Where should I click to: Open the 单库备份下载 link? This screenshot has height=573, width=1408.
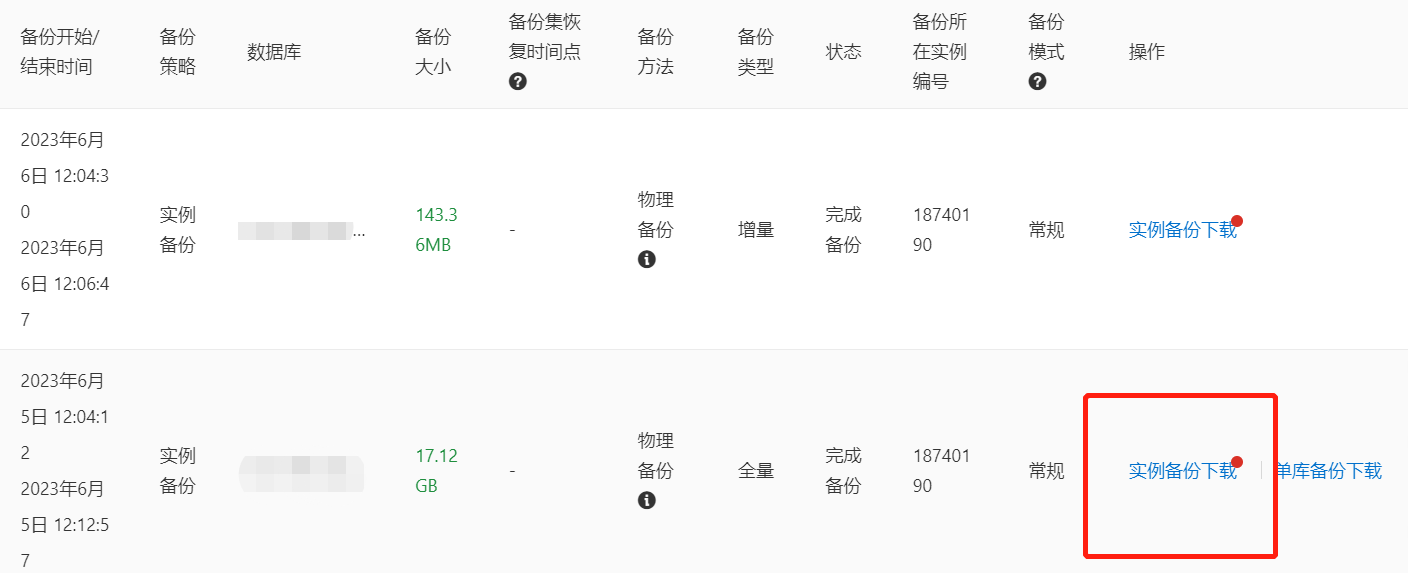pyautogui.click(x=1328, y=471)
